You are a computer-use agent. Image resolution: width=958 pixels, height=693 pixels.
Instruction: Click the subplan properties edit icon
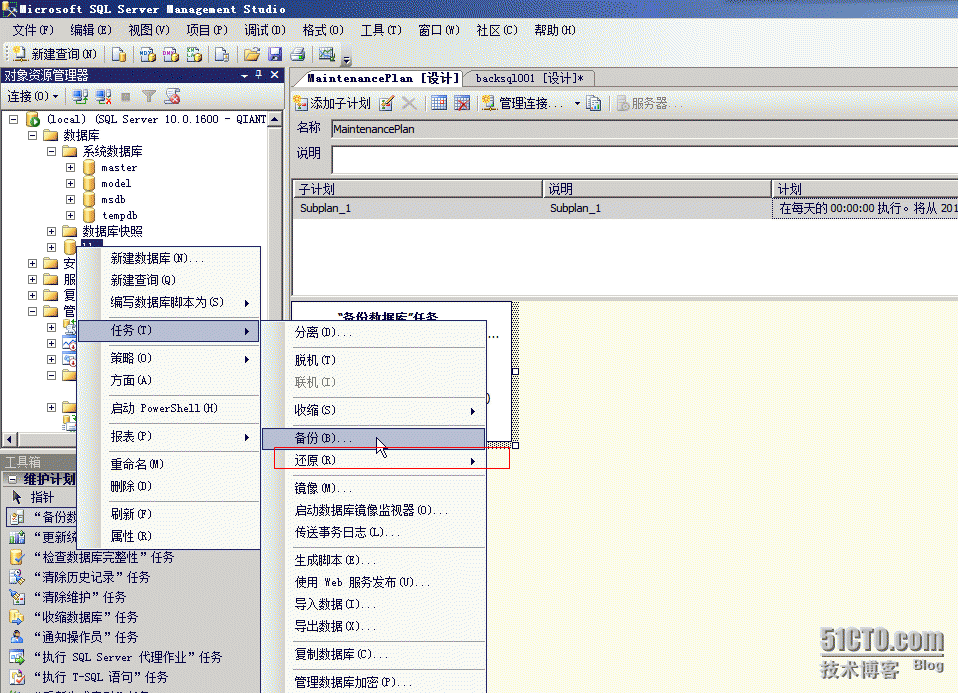386,103
